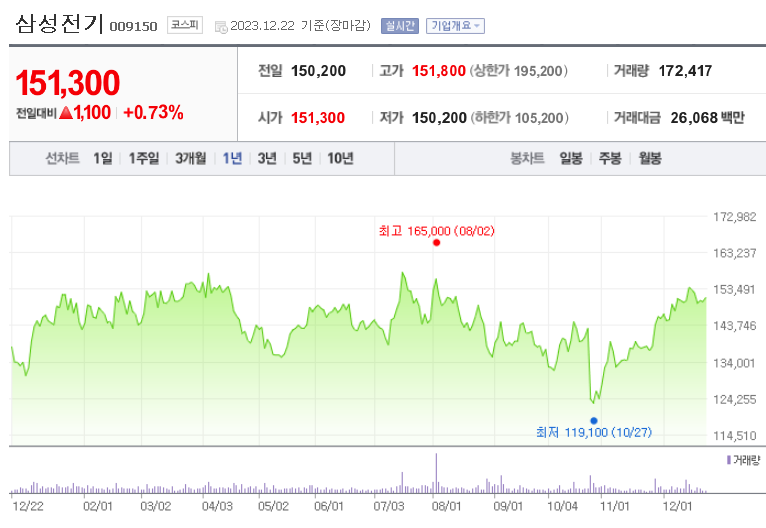Click the 거래대금 26,068 백만 value
Image resolution: width=766 pixels, height=528 pixels.
707,118
